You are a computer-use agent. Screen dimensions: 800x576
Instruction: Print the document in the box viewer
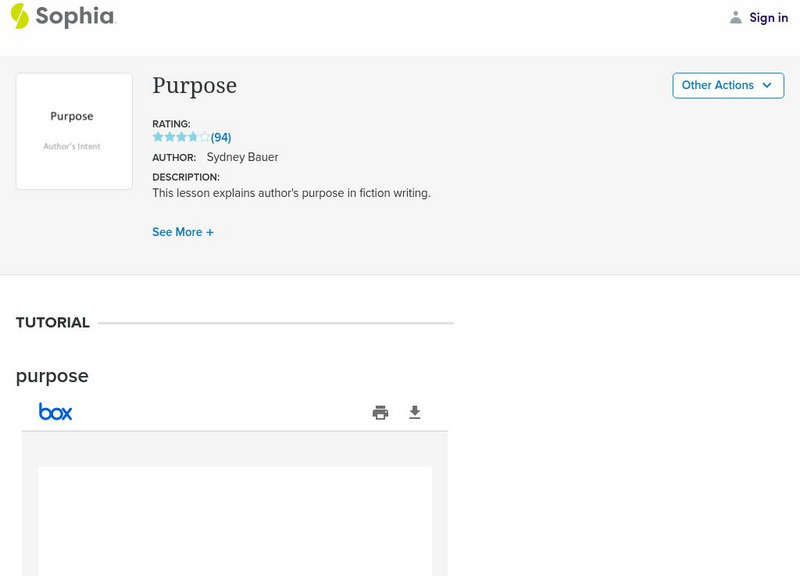380,412
